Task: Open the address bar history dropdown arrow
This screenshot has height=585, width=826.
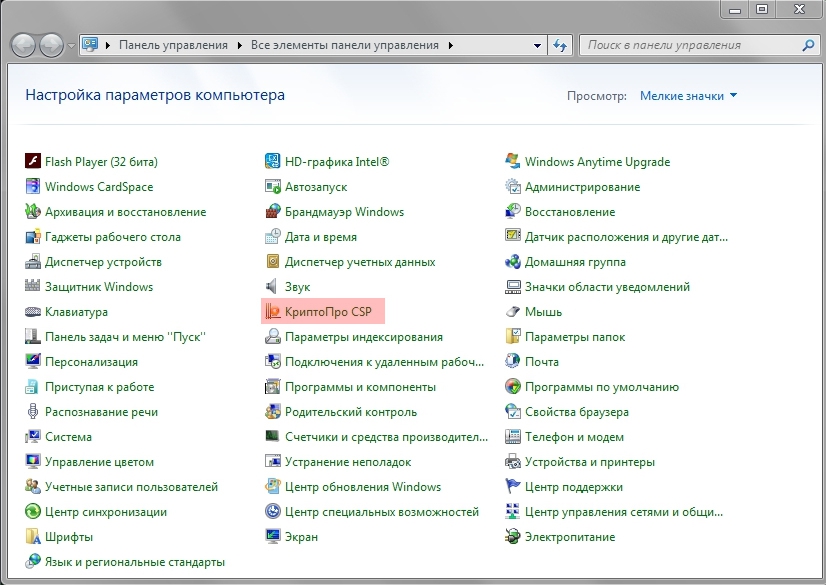Action: [x=537, y=45]
